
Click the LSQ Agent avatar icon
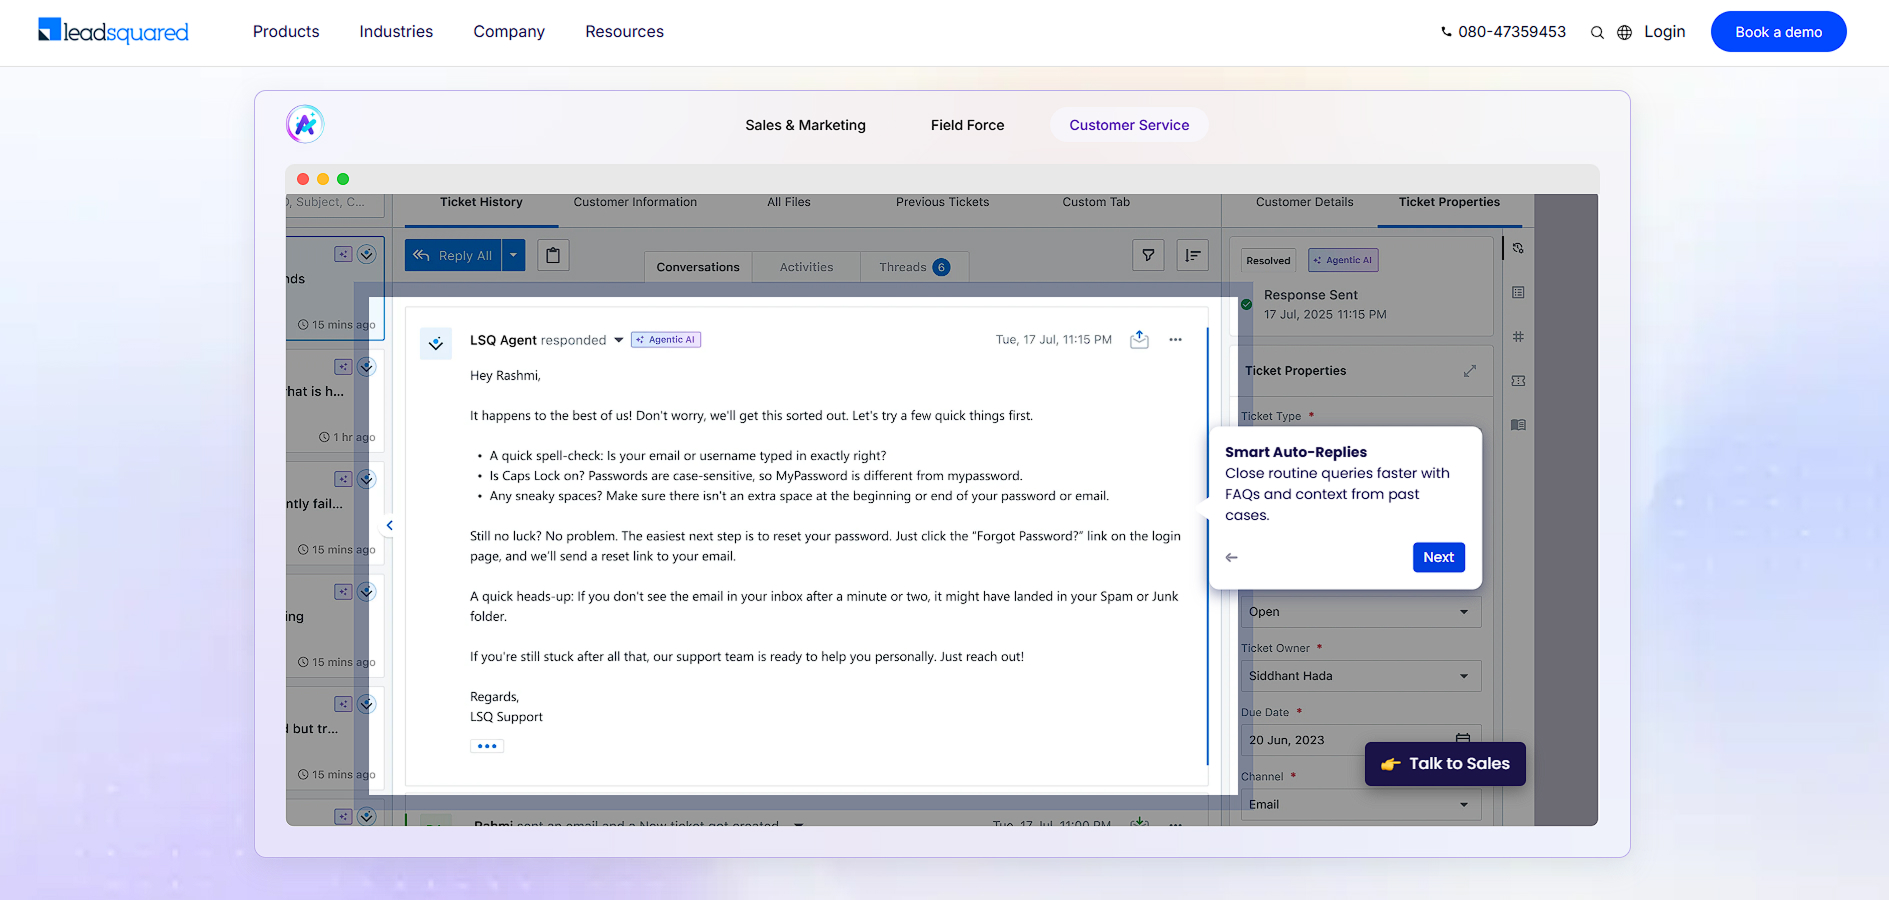[436, 343]
